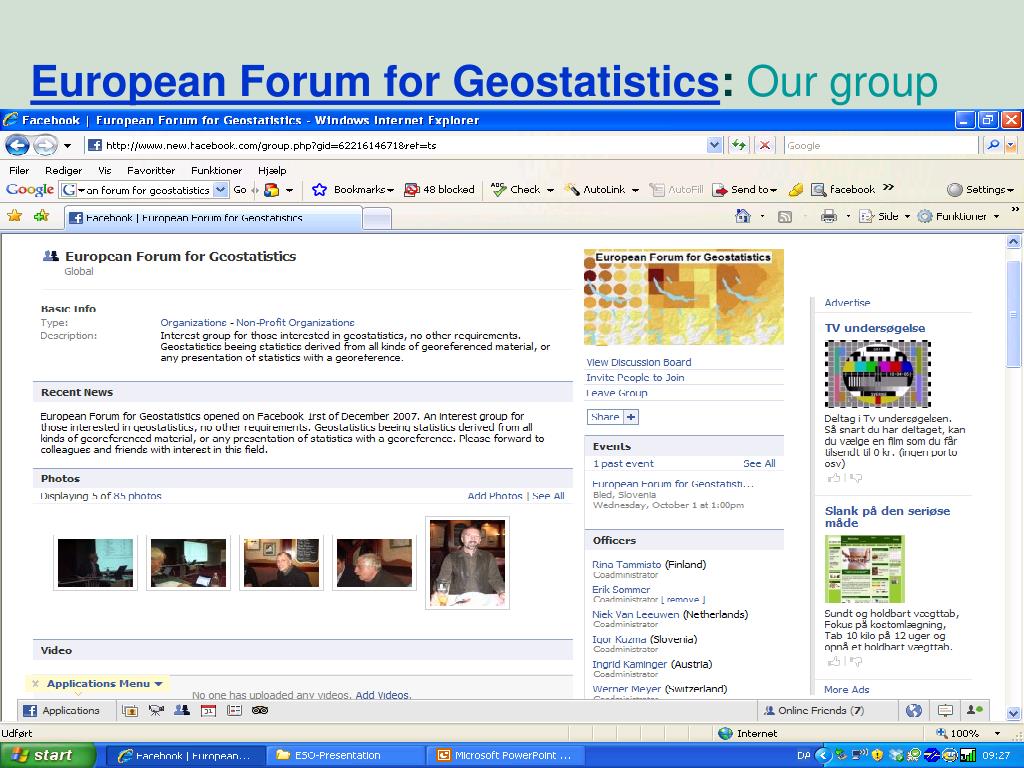Click in the page address URL field
Image resolution: width=1024 pixels, height=768 pixels.
click(396, 145)
